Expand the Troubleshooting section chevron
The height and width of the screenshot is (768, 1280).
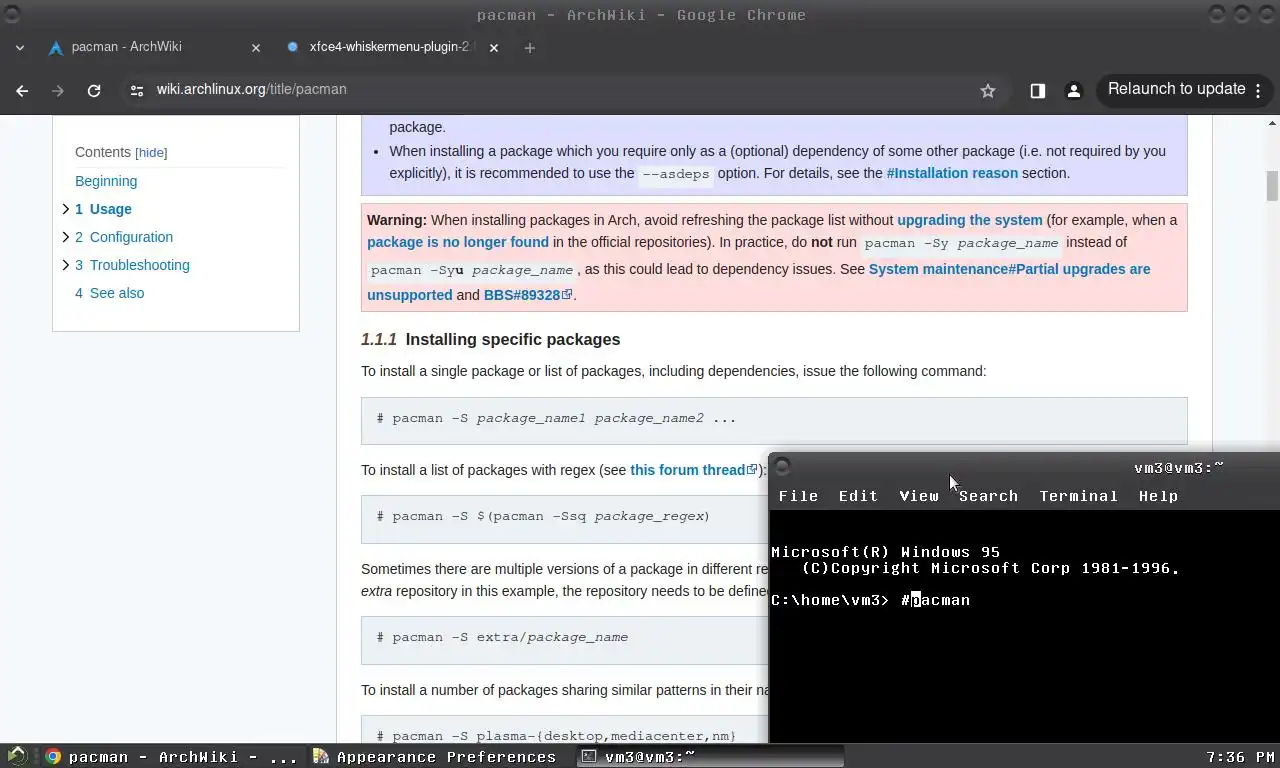[65, 265]
